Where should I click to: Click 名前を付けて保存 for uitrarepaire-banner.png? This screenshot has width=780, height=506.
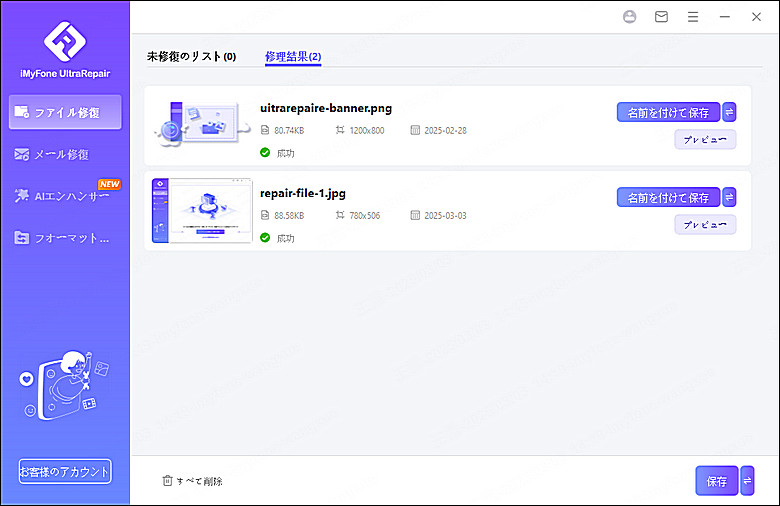click(x=668, y=112)
